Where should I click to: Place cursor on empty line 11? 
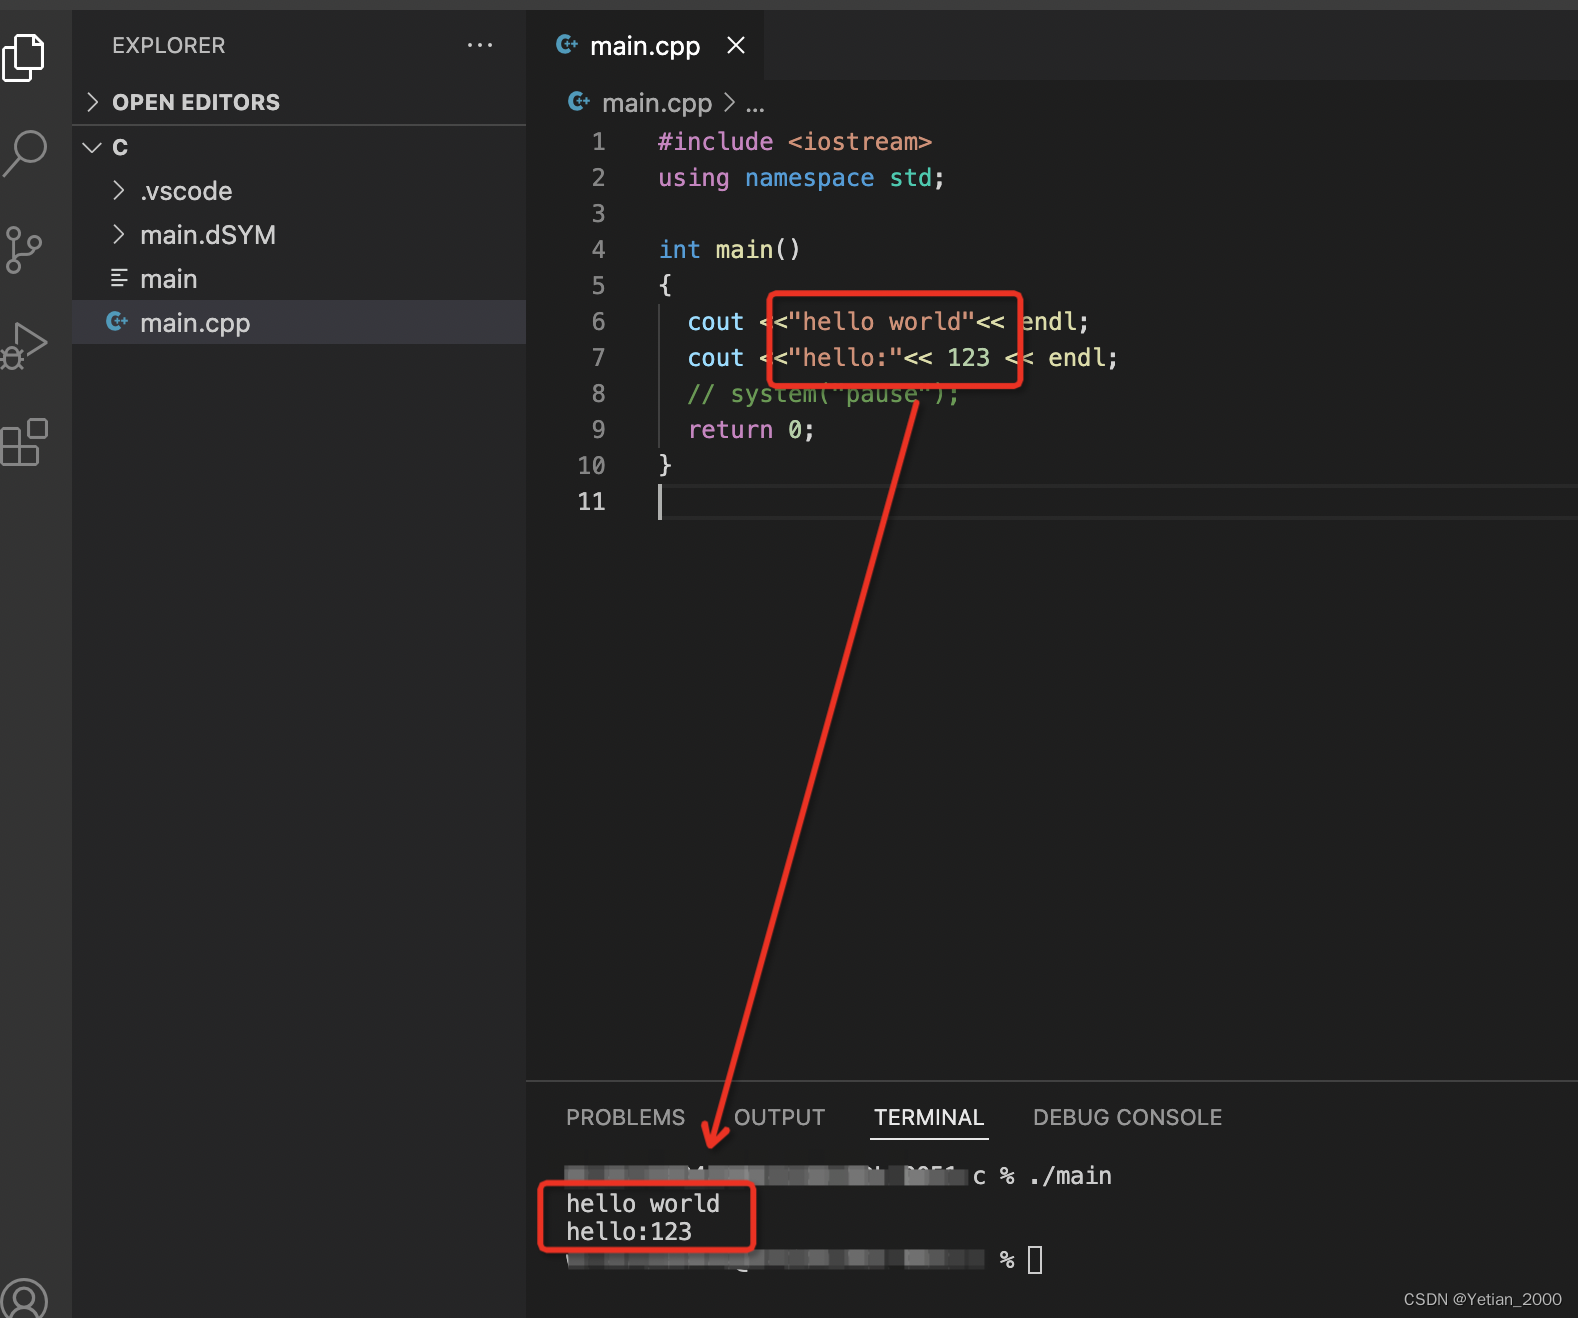click(x=1117, y=501)
